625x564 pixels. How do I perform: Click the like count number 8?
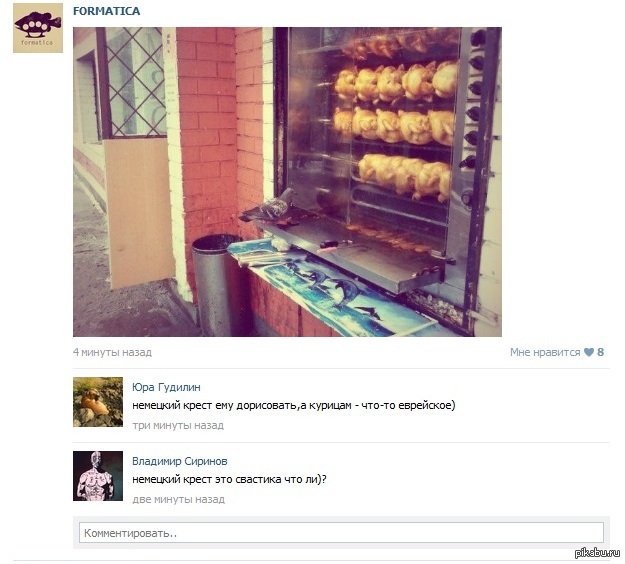click(x=600, y=352)
